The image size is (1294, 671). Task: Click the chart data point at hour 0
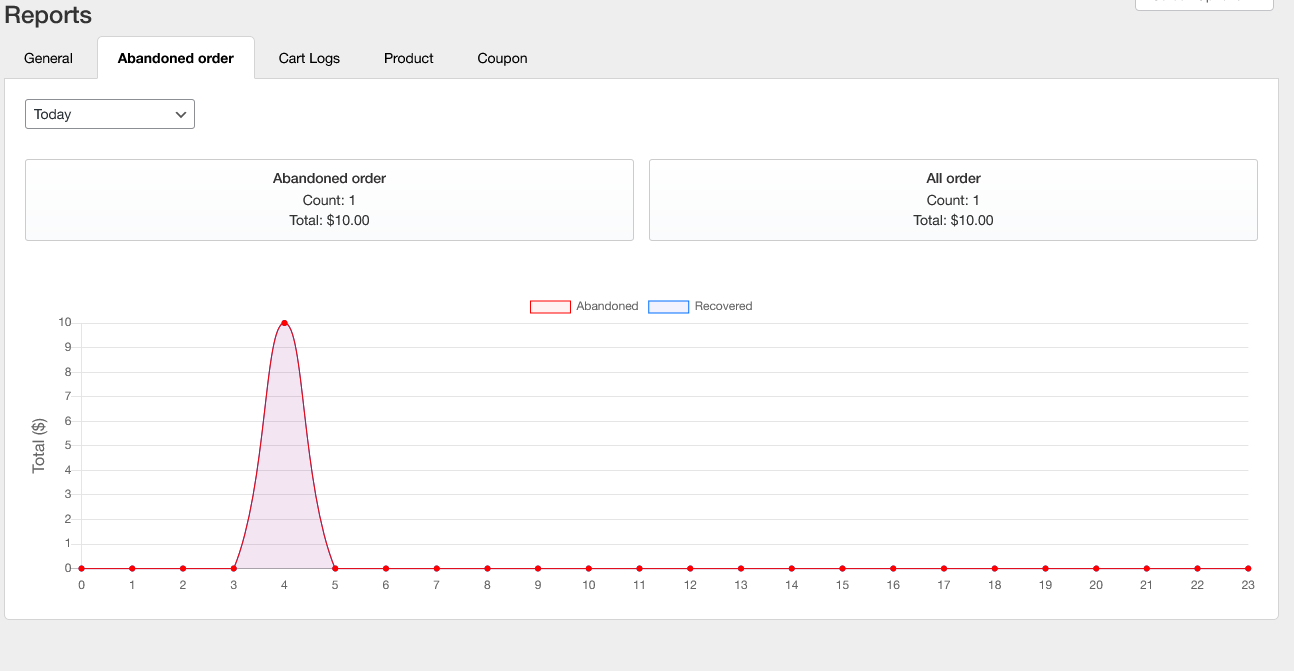tap(81, 569)
